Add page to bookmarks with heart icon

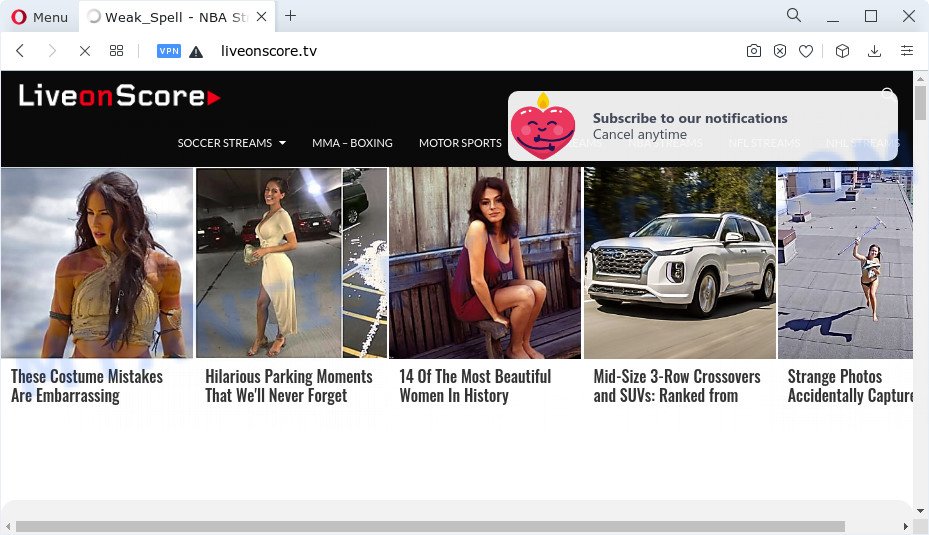(806, 52)
